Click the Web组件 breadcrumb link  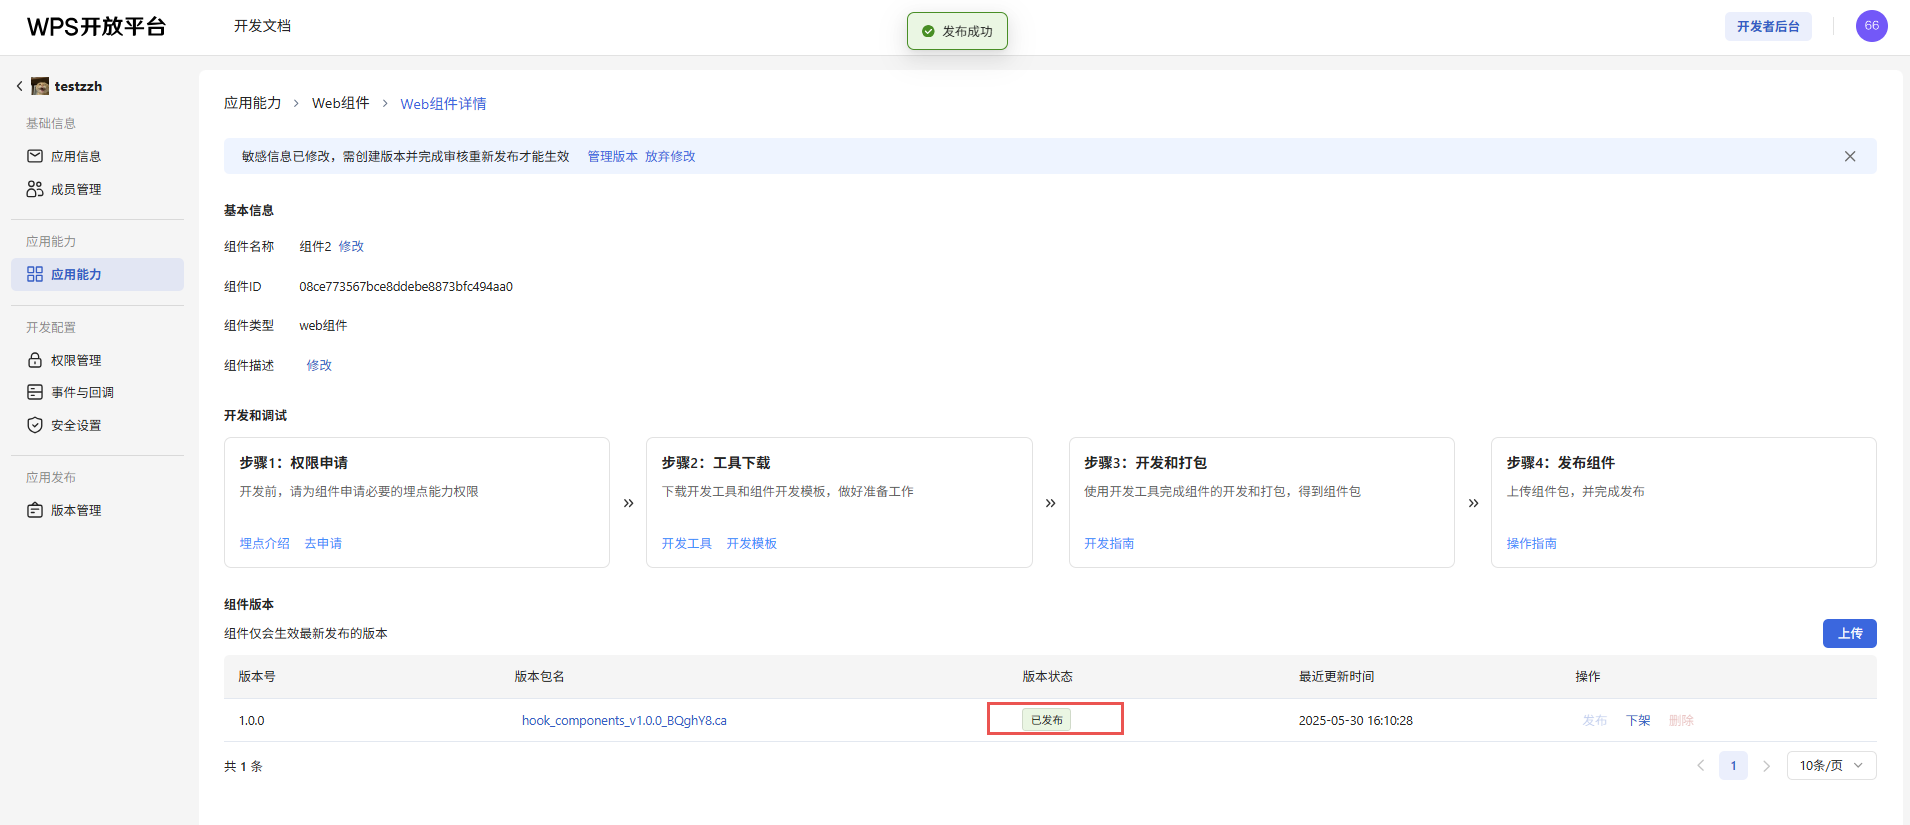(x=340, y=103)
